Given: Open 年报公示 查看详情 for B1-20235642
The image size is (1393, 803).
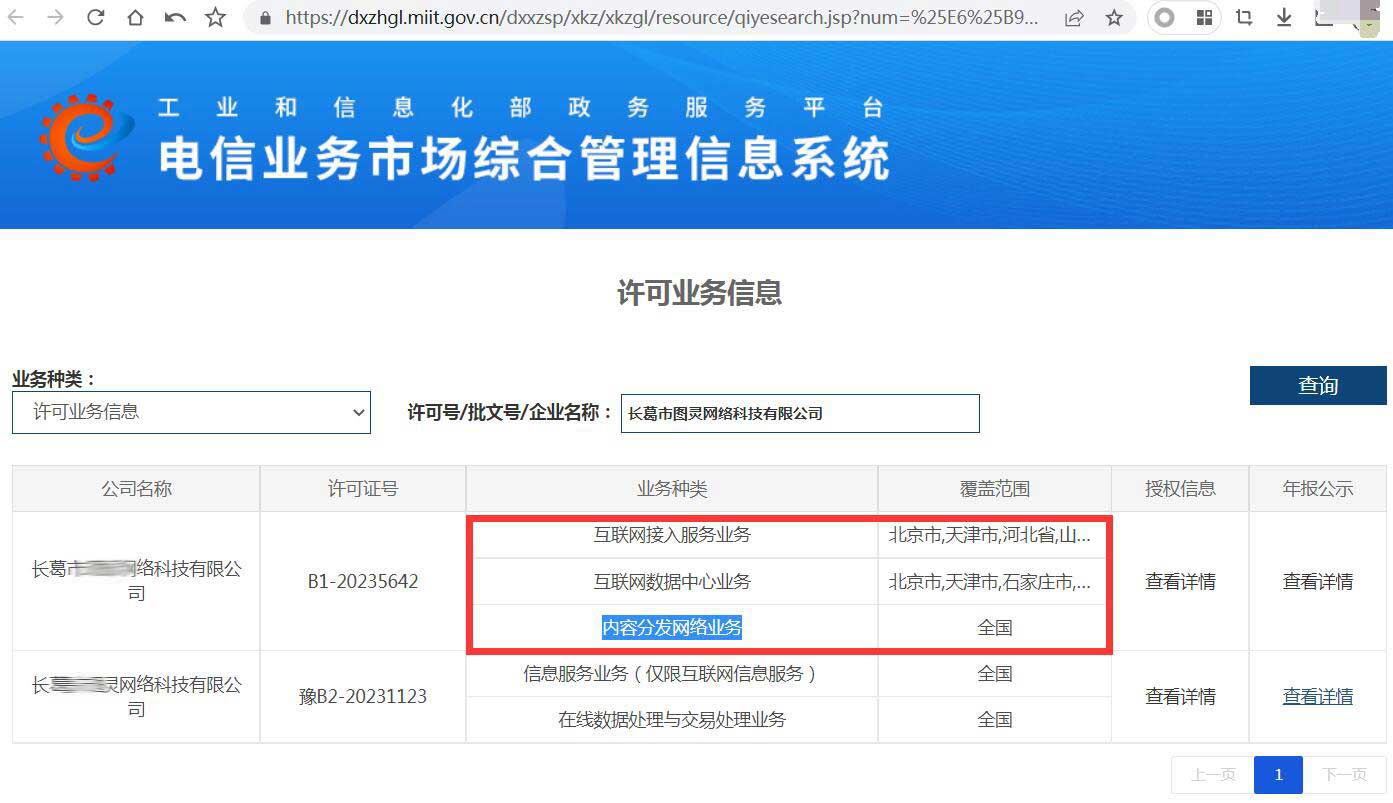Looking at the screenshot, I should [x=1318, y=581].
